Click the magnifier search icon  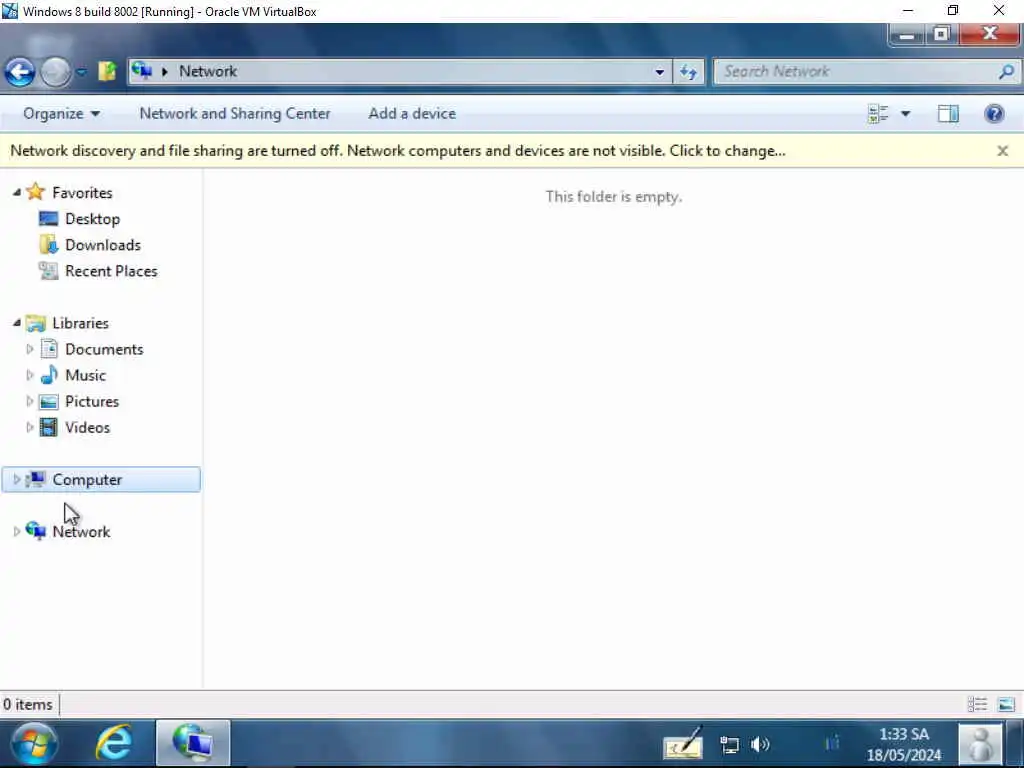tap(1006, 72)
